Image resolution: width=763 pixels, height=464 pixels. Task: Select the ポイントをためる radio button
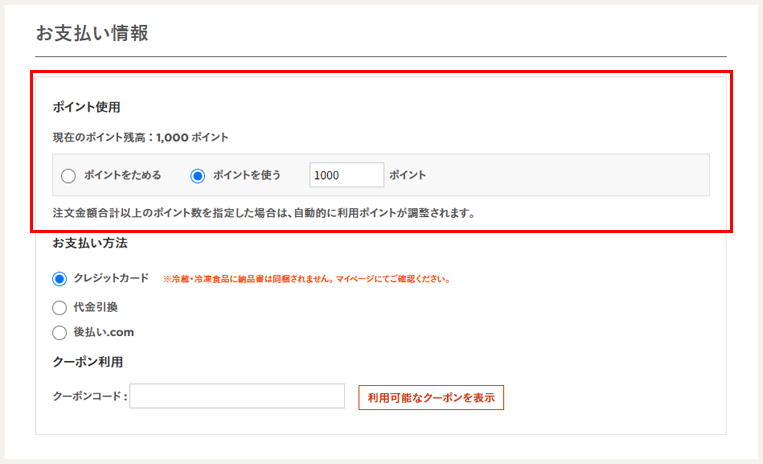click(68, 176)
